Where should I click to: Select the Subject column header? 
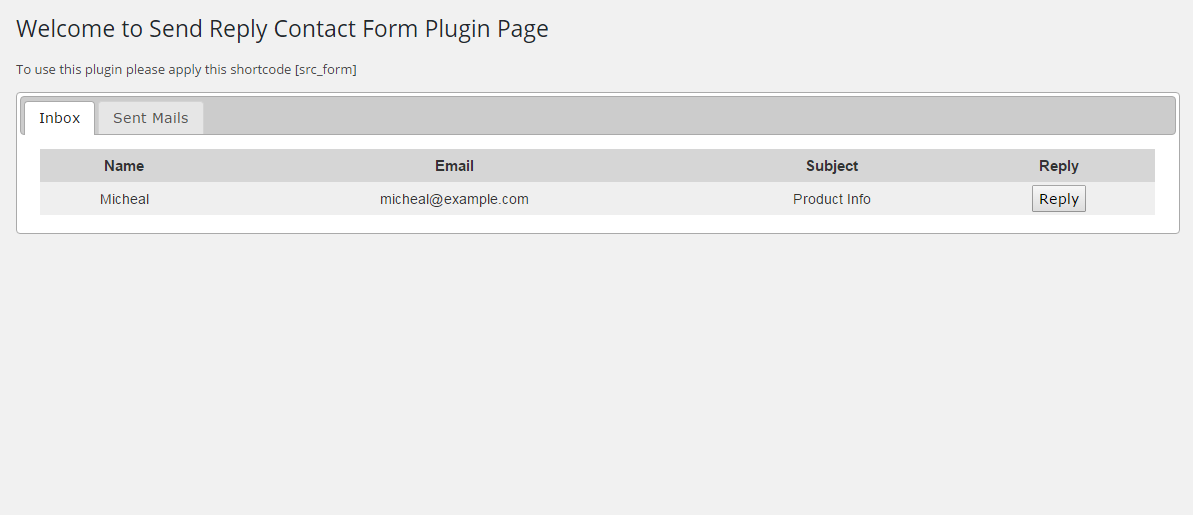832,166
